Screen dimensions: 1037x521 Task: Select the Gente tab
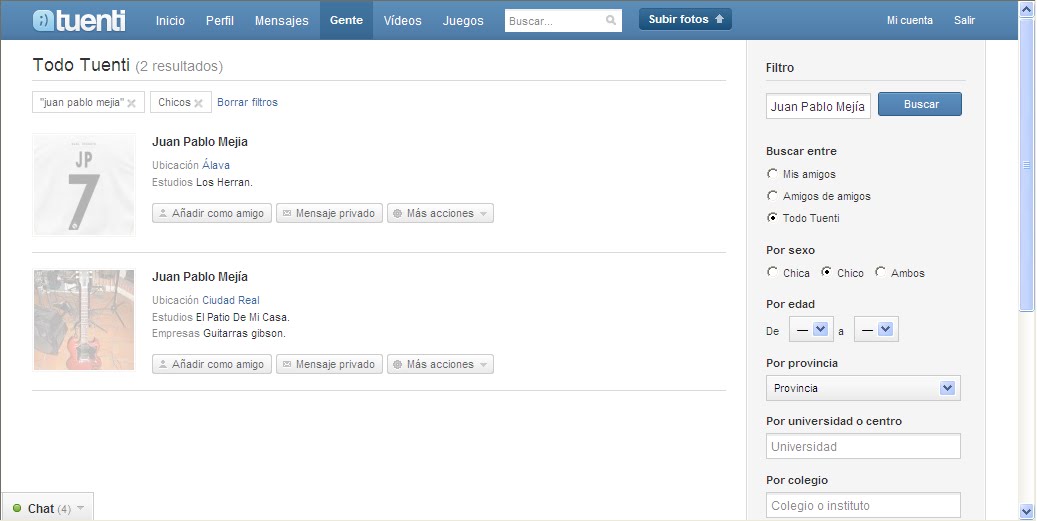point(347,20)
